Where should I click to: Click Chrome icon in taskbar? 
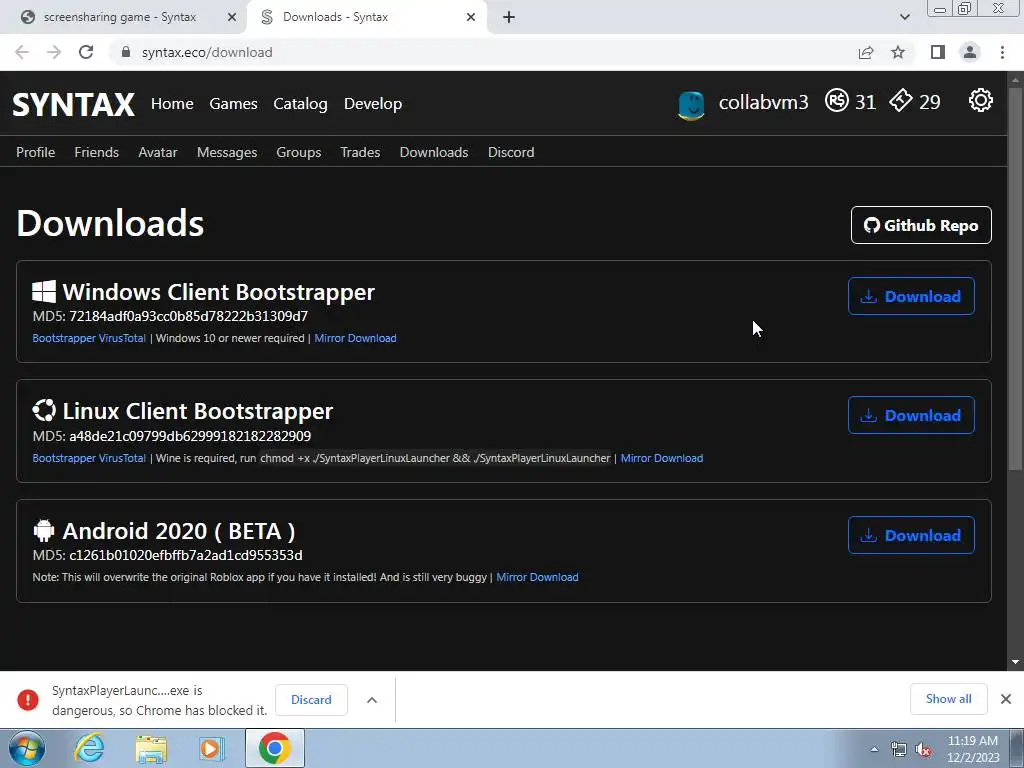275,748
